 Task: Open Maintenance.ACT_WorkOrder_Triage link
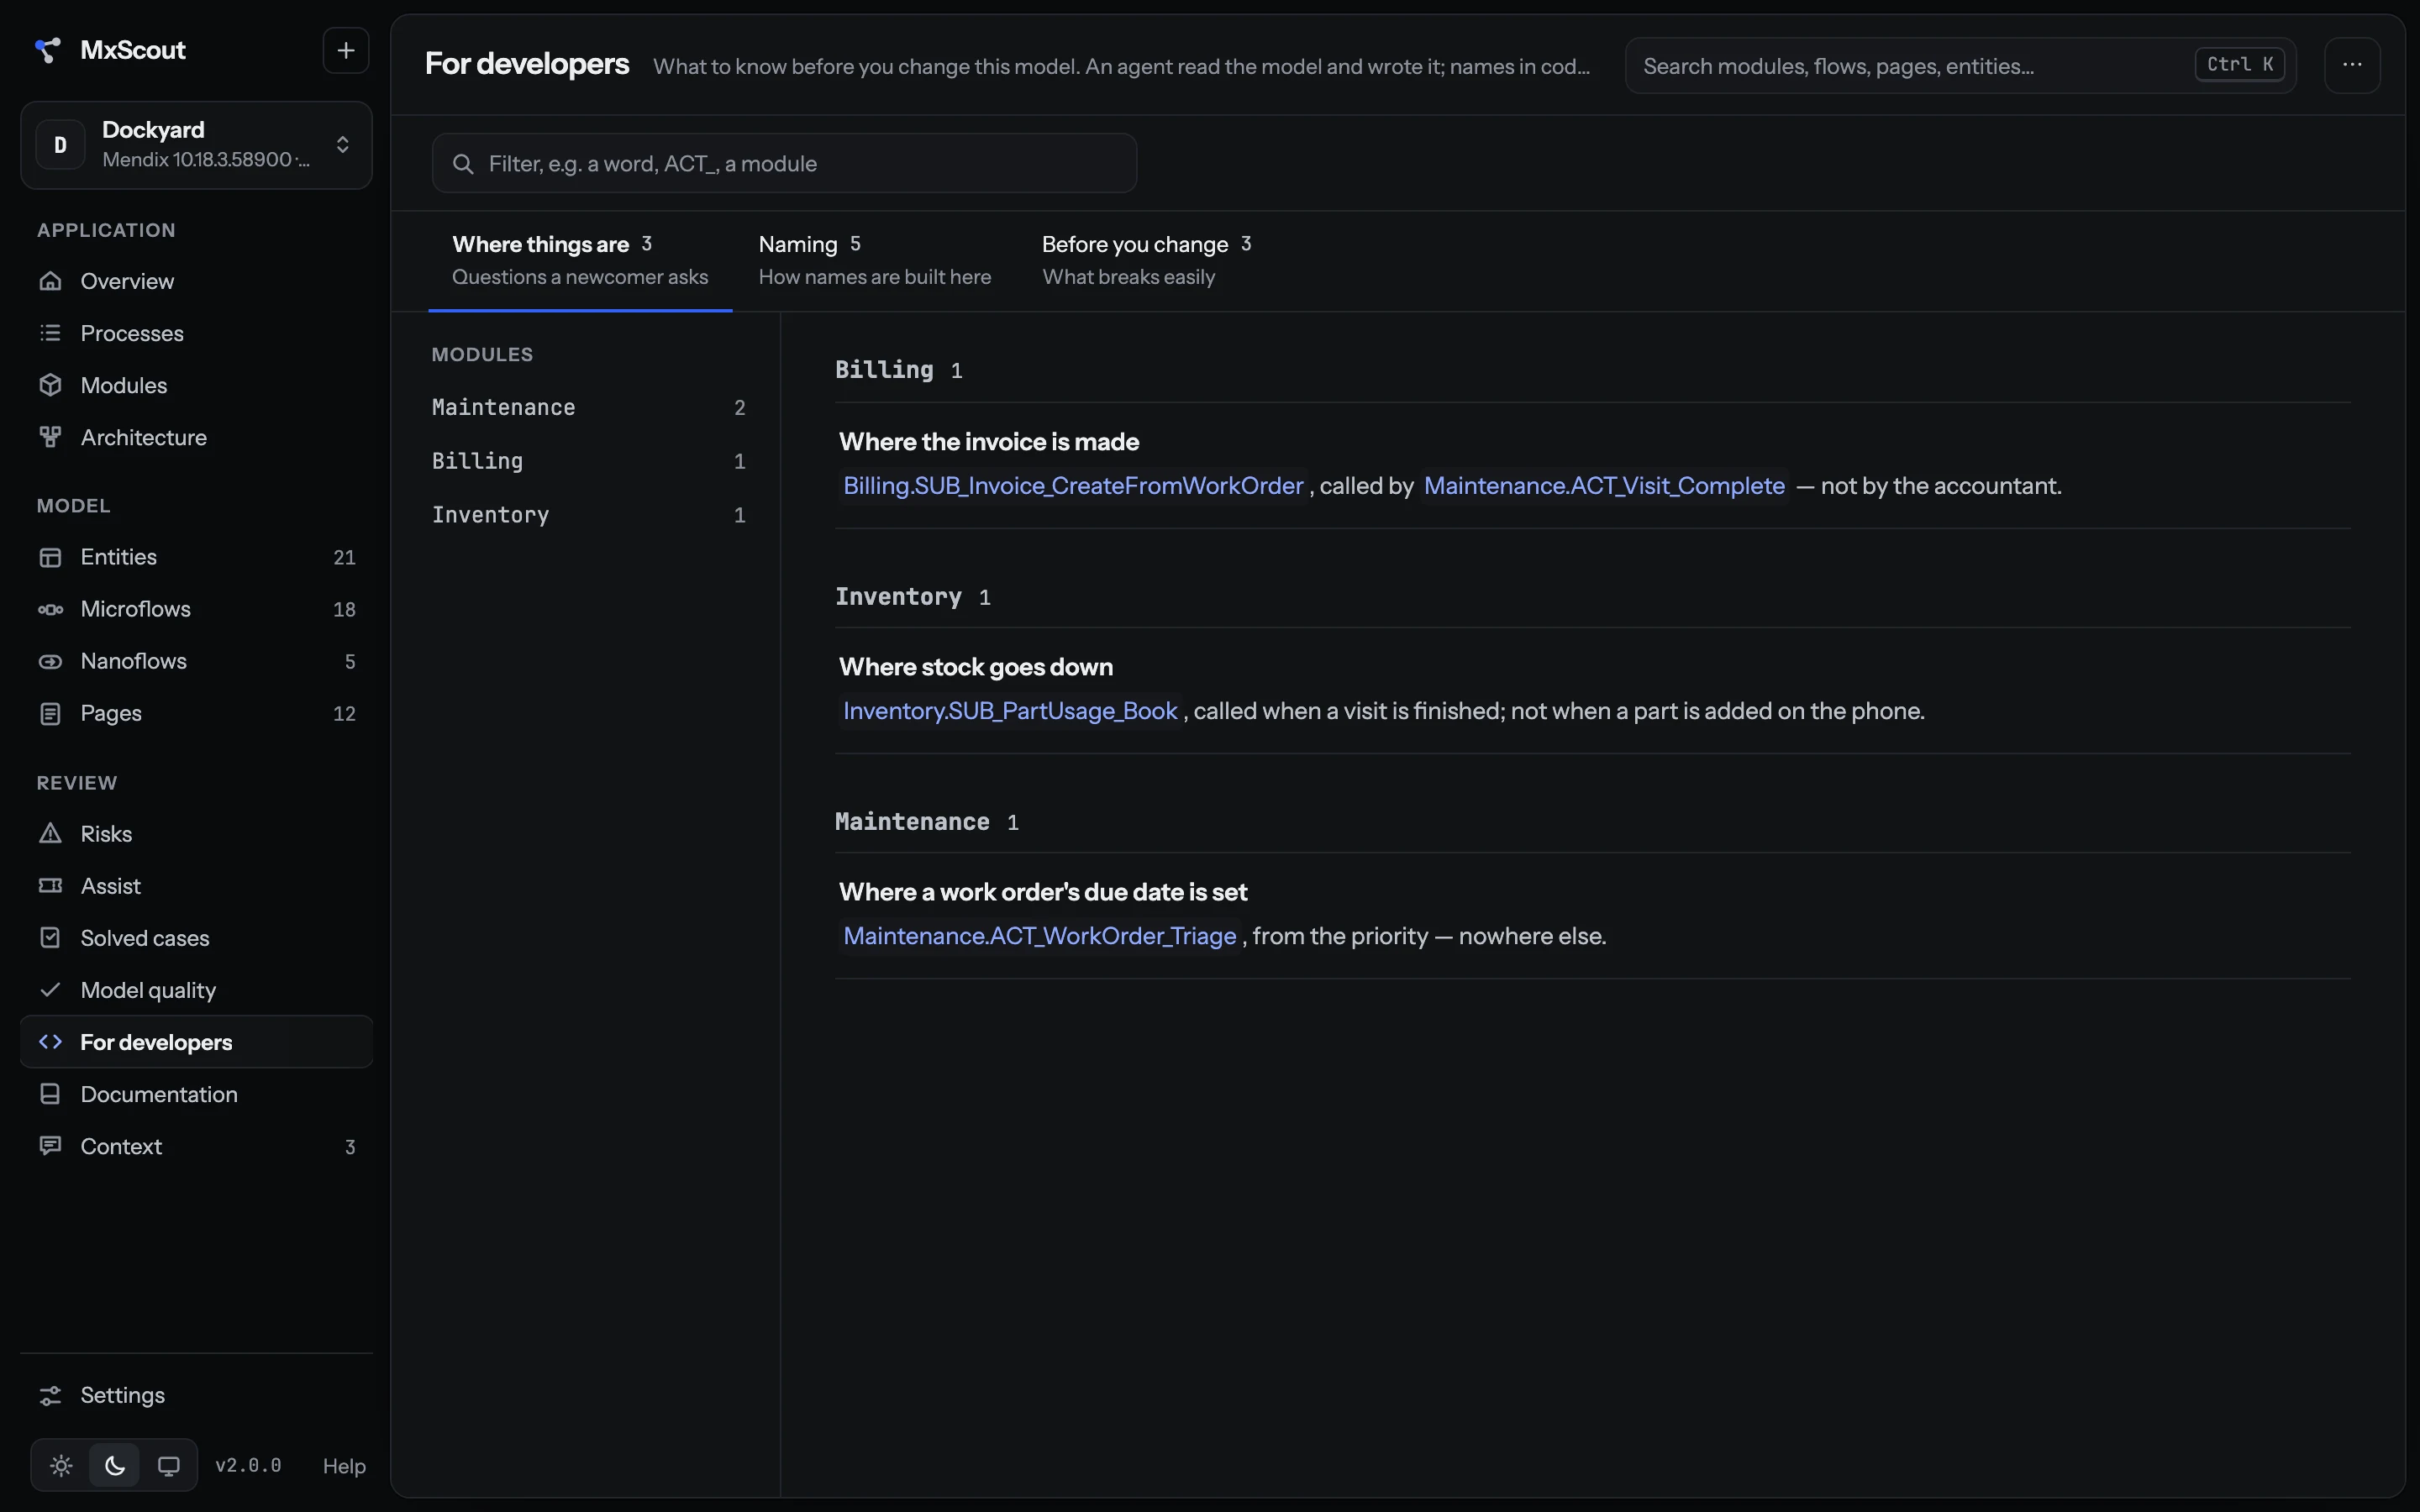[x=1040, y=936]
